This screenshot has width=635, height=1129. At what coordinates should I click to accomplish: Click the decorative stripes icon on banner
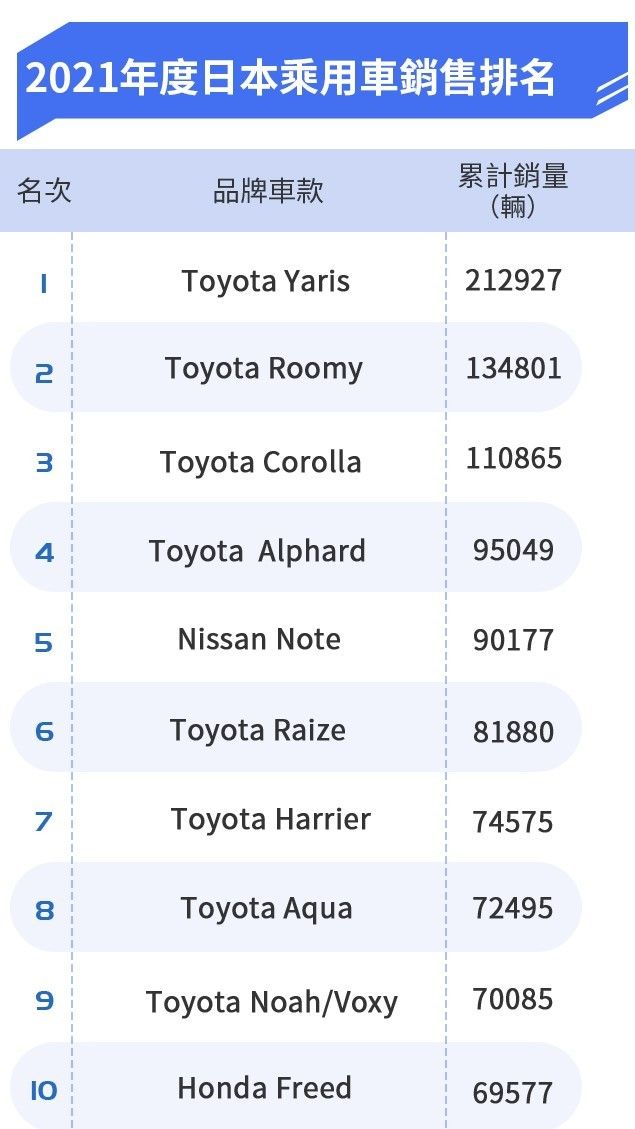[x=612, y=90]
